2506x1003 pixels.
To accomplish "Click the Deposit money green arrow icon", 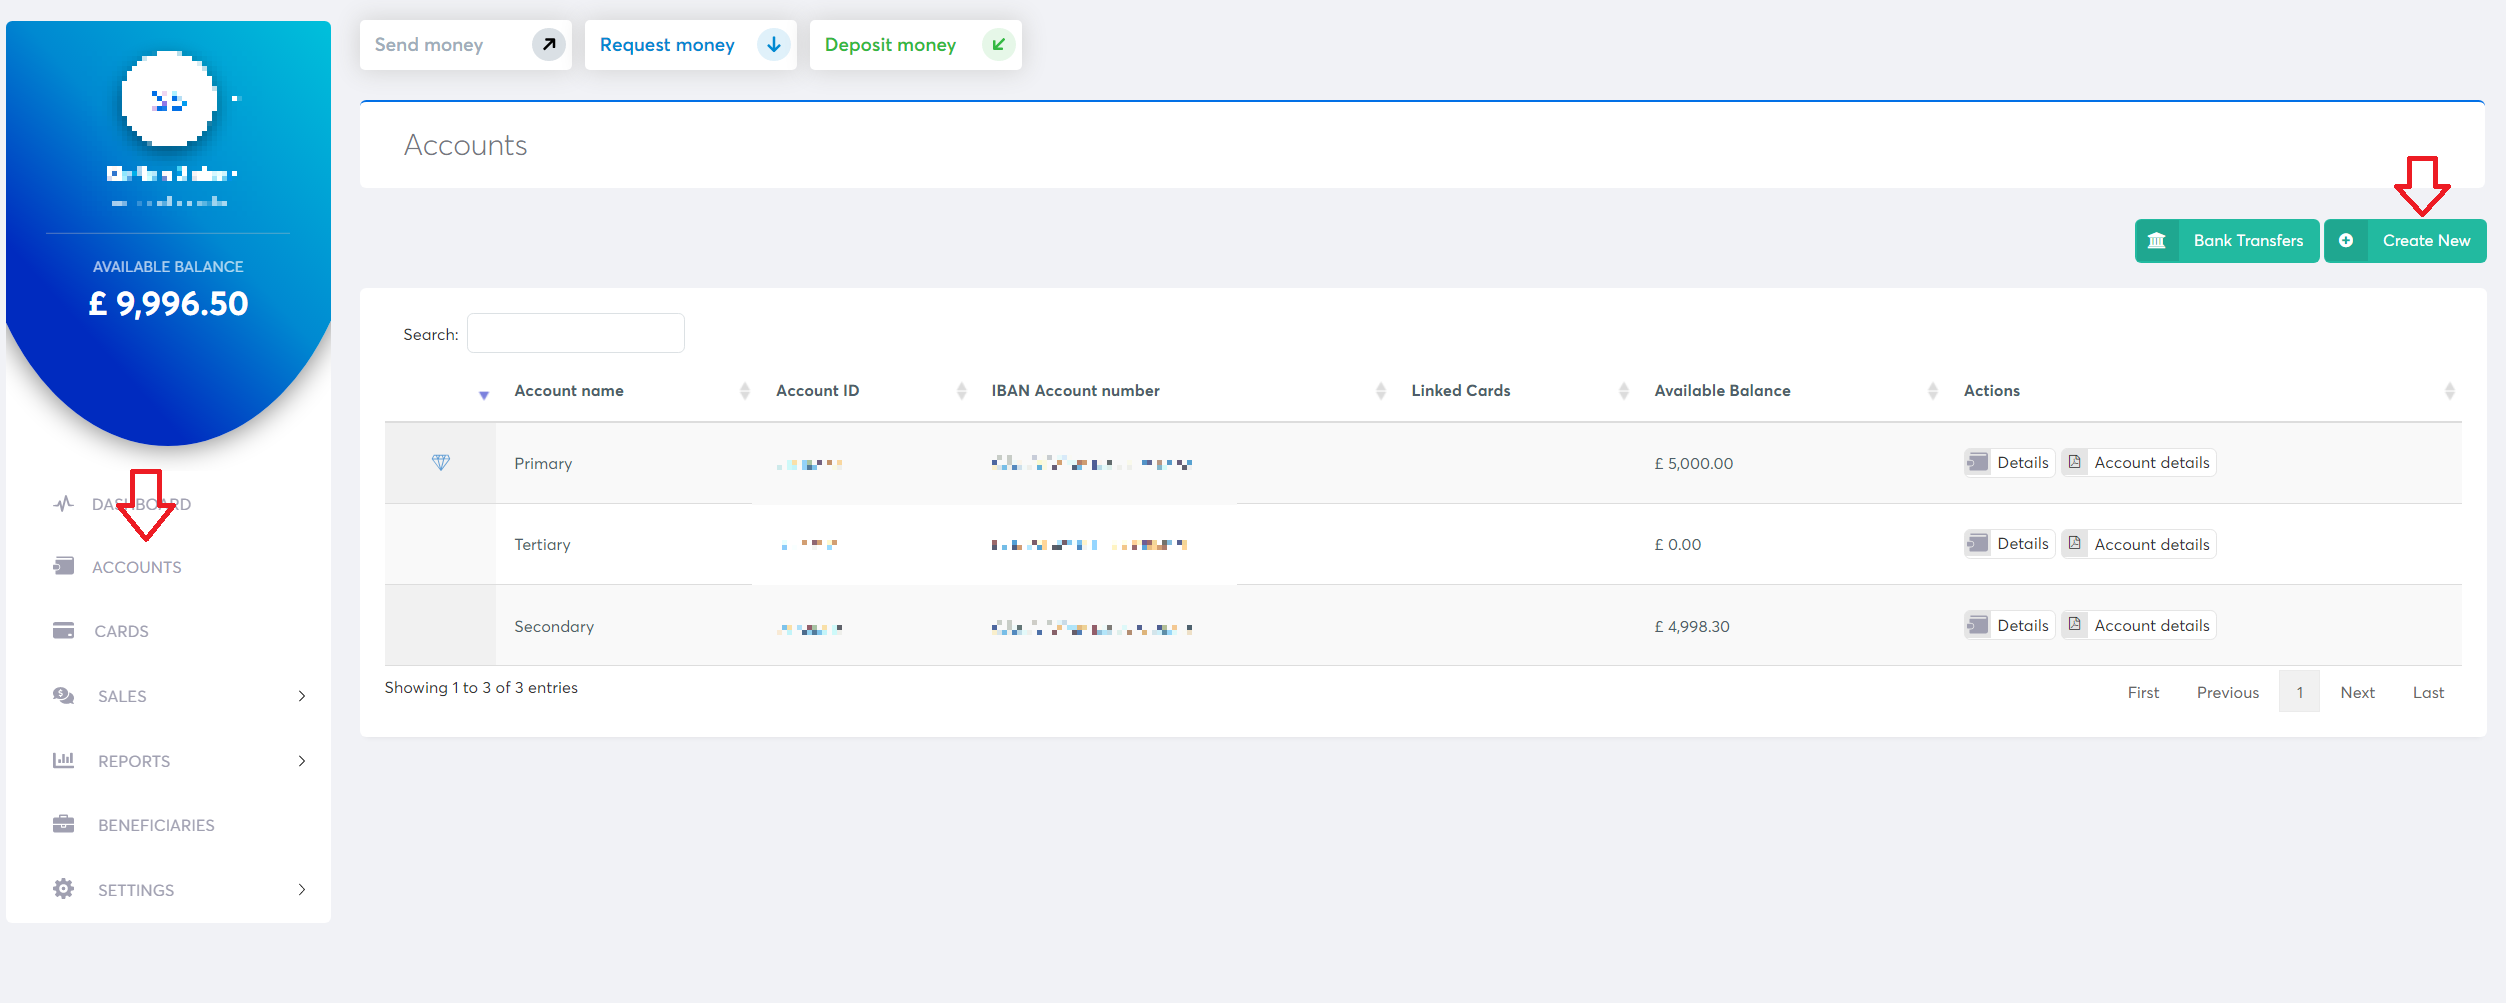I will click(x=998, y=45).
